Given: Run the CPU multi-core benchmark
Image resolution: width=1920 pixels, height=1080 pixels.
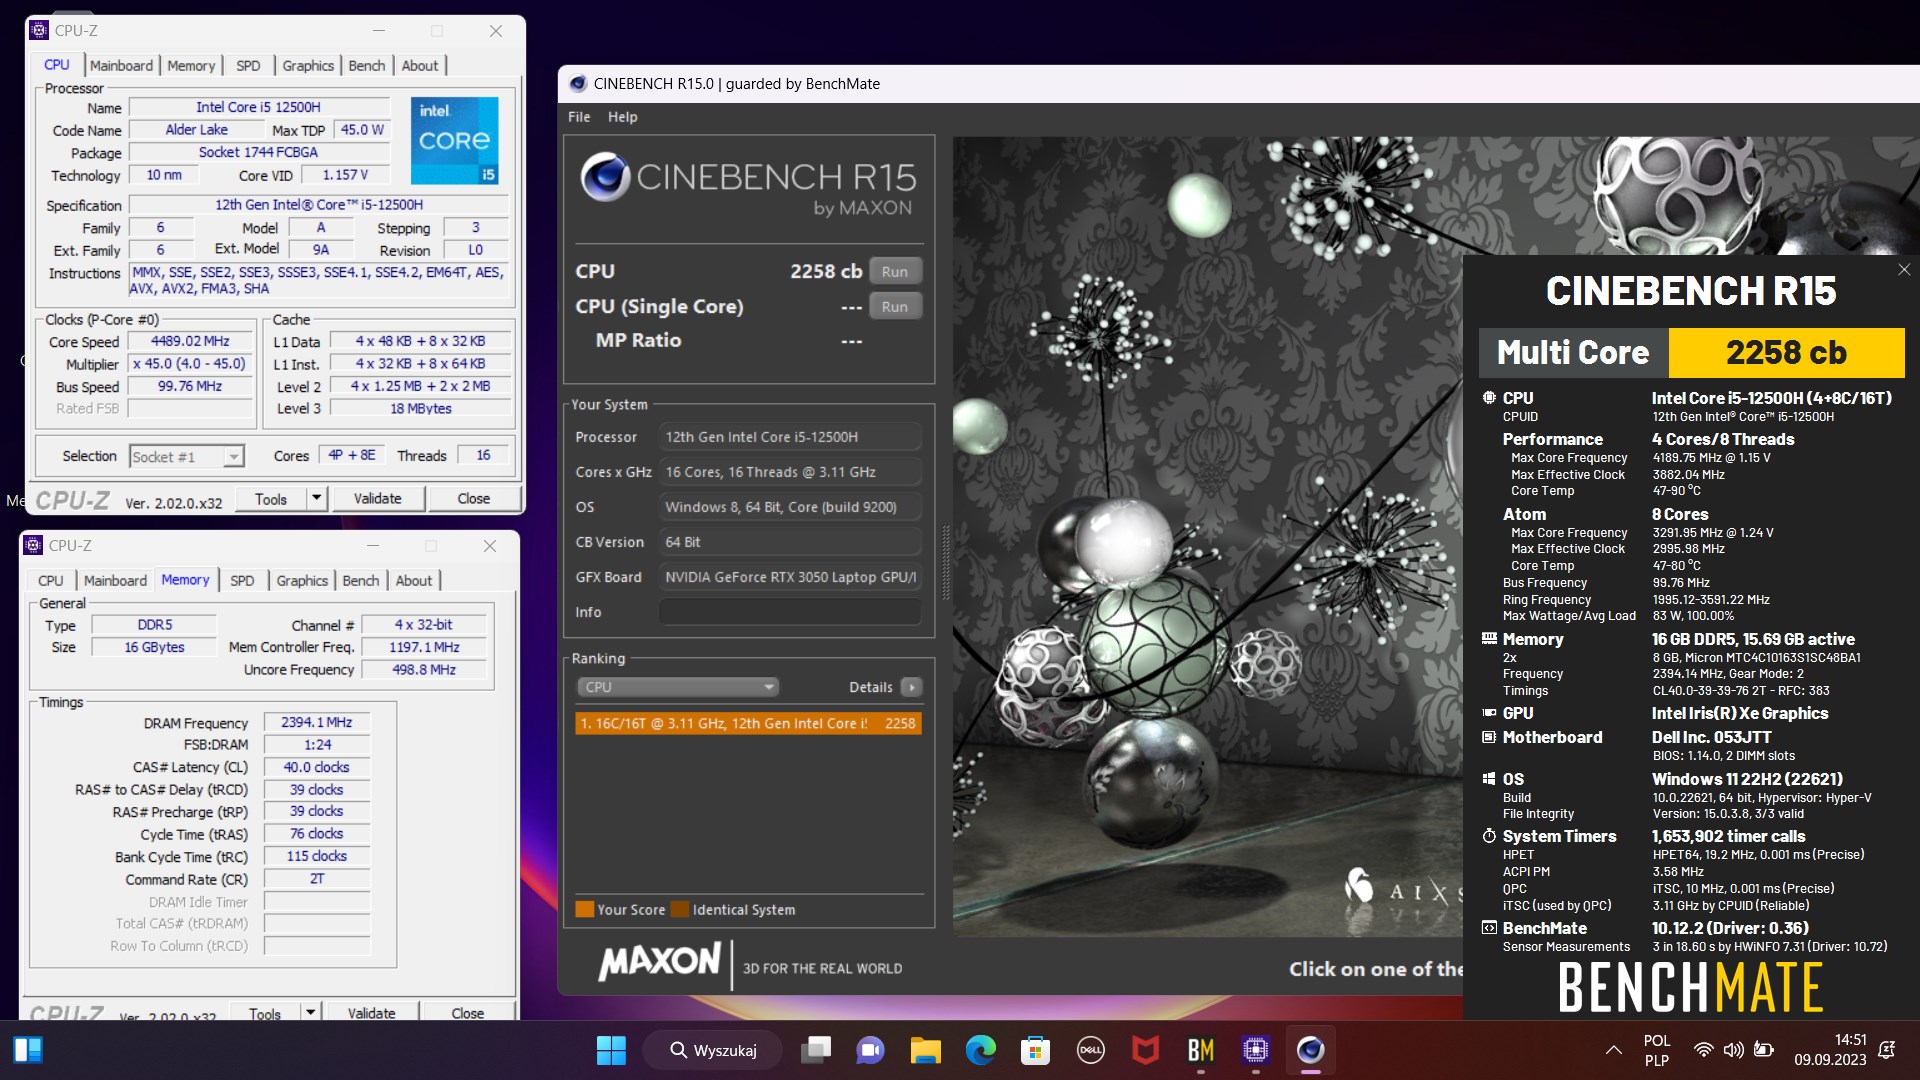Looking at the screenshot, I should click(895, 271).
